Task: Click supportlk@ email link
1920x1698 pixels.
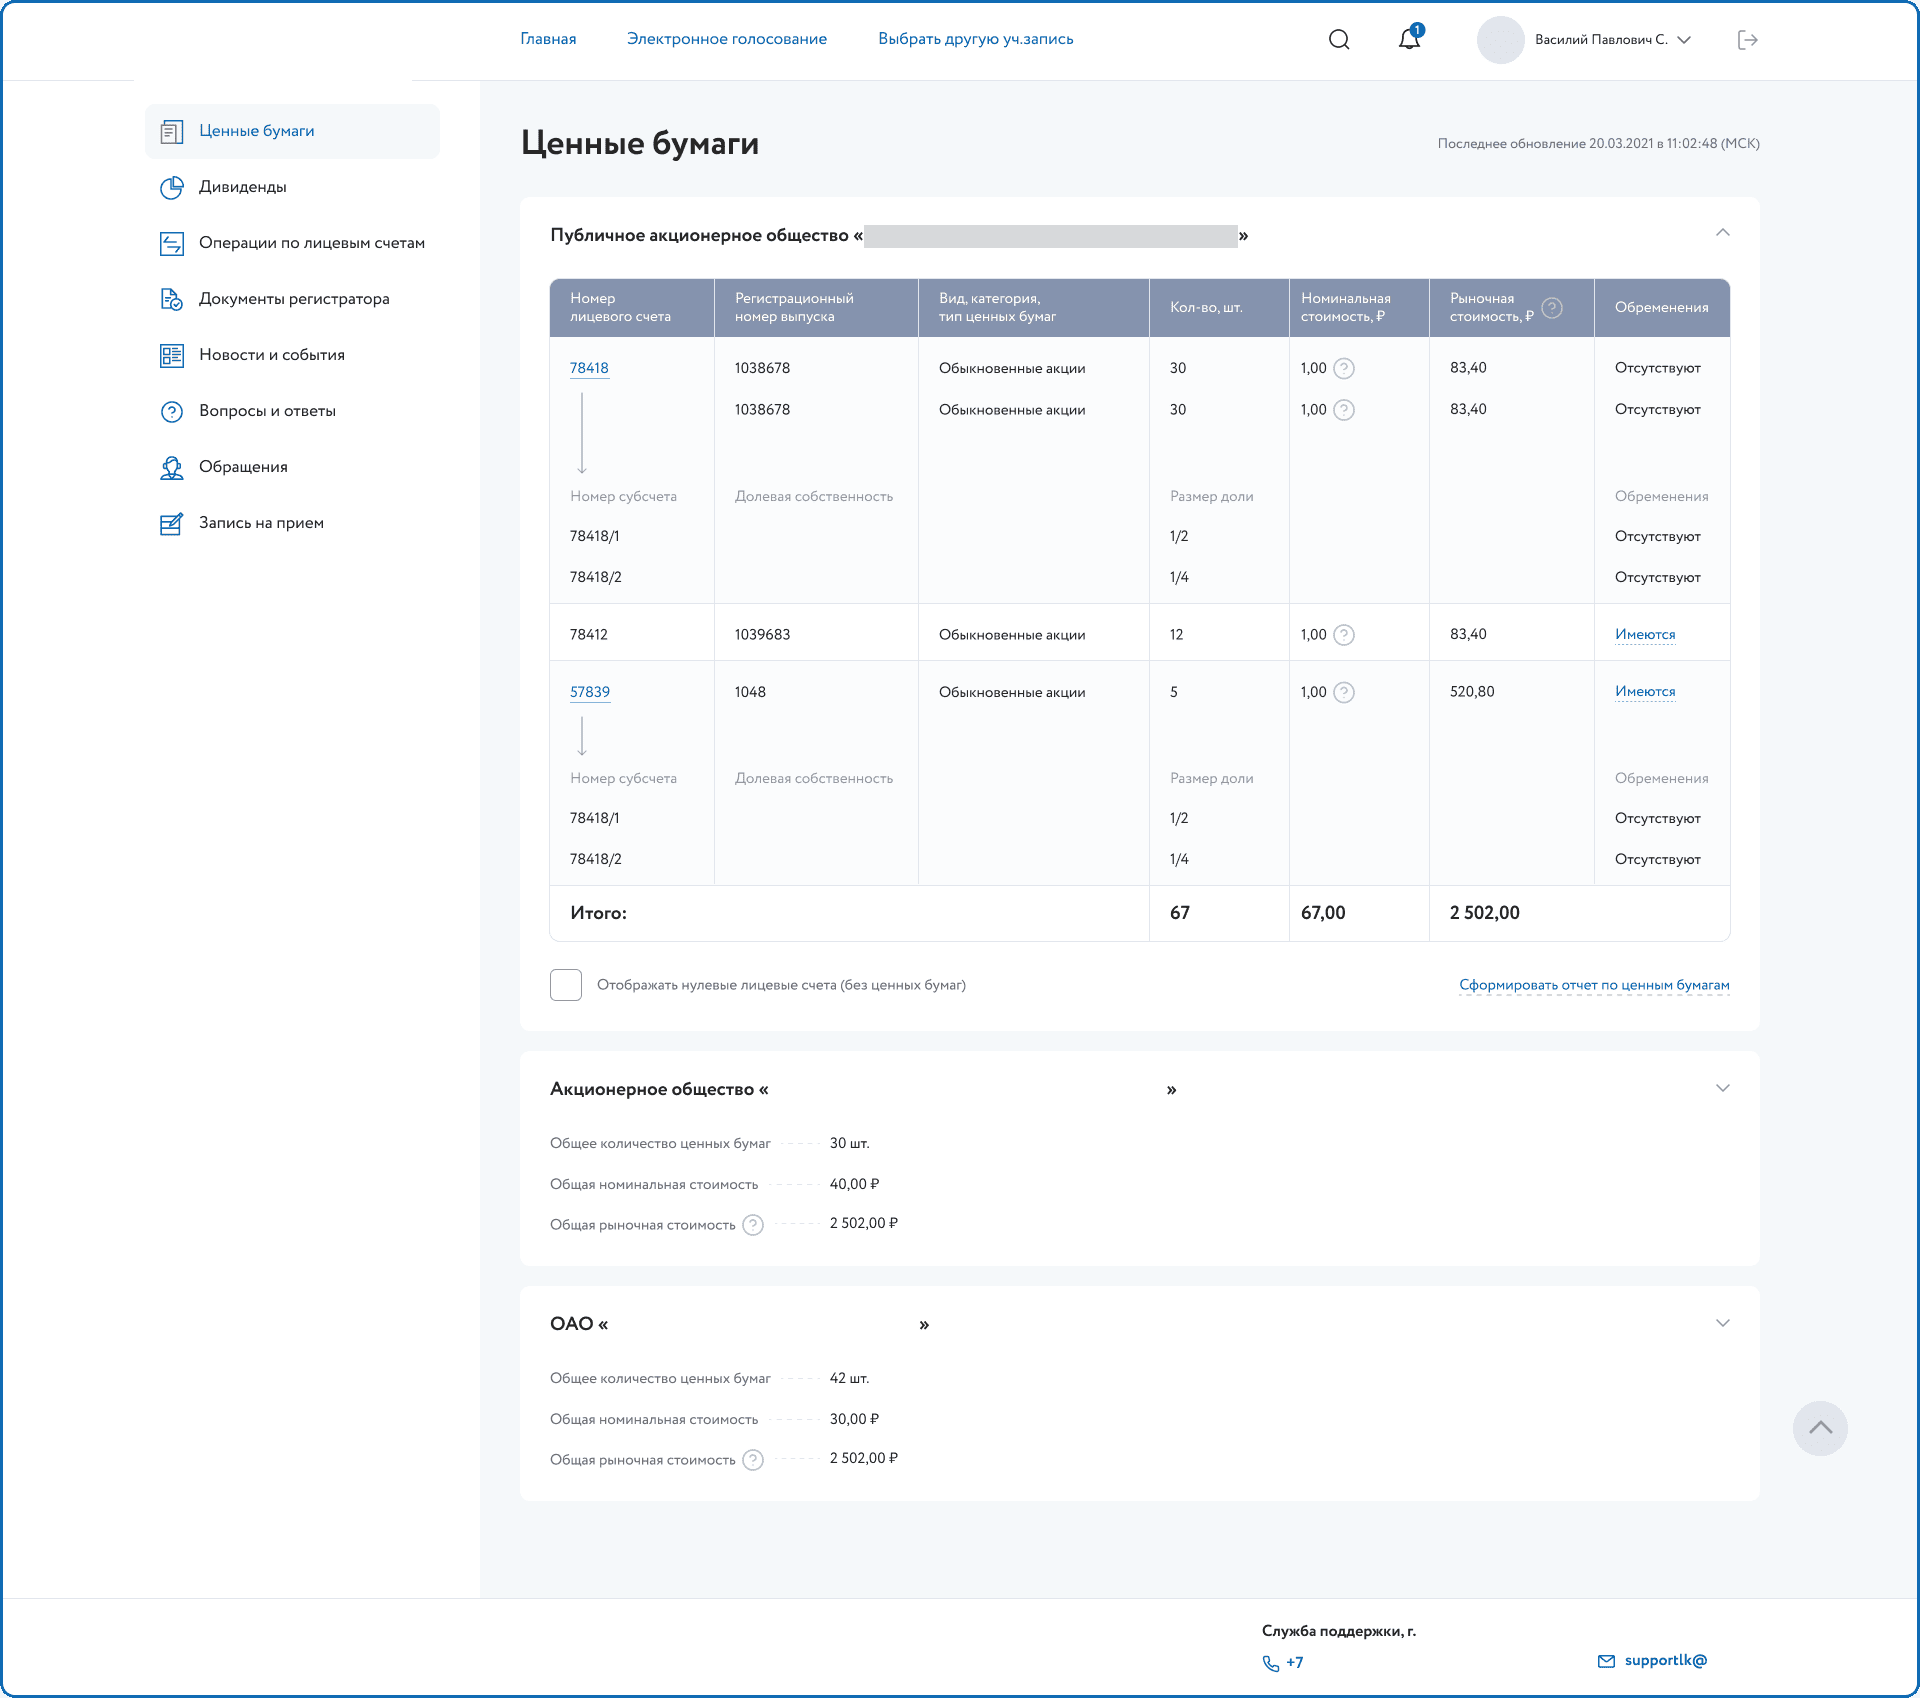Action: point(1666,1660)
